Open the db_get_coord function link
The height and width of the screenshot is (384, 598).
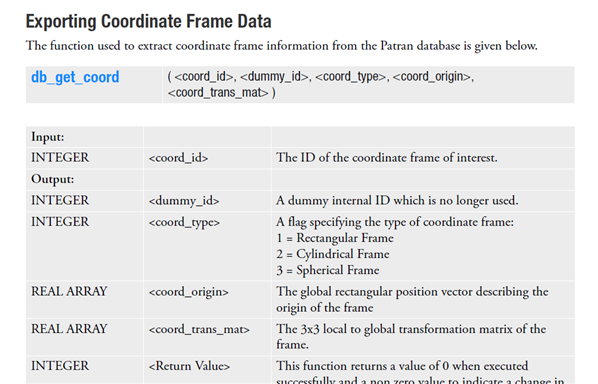(x=75, y=77)
